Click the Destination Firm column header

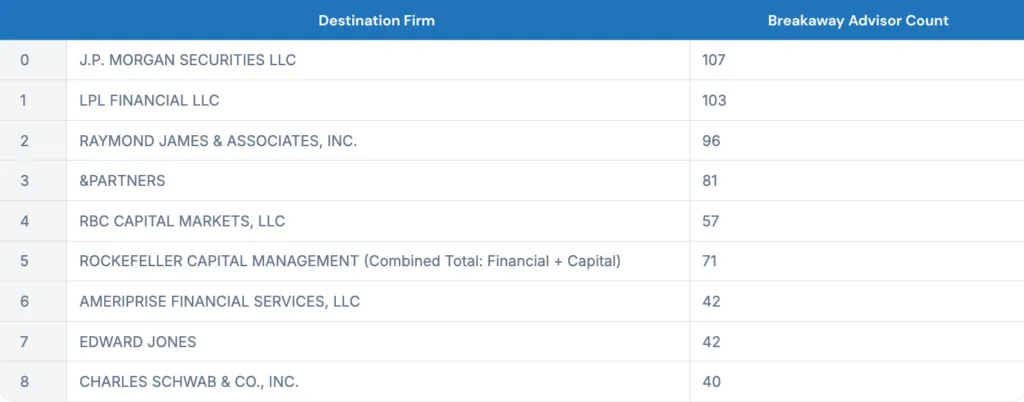(x=377, y=20)
